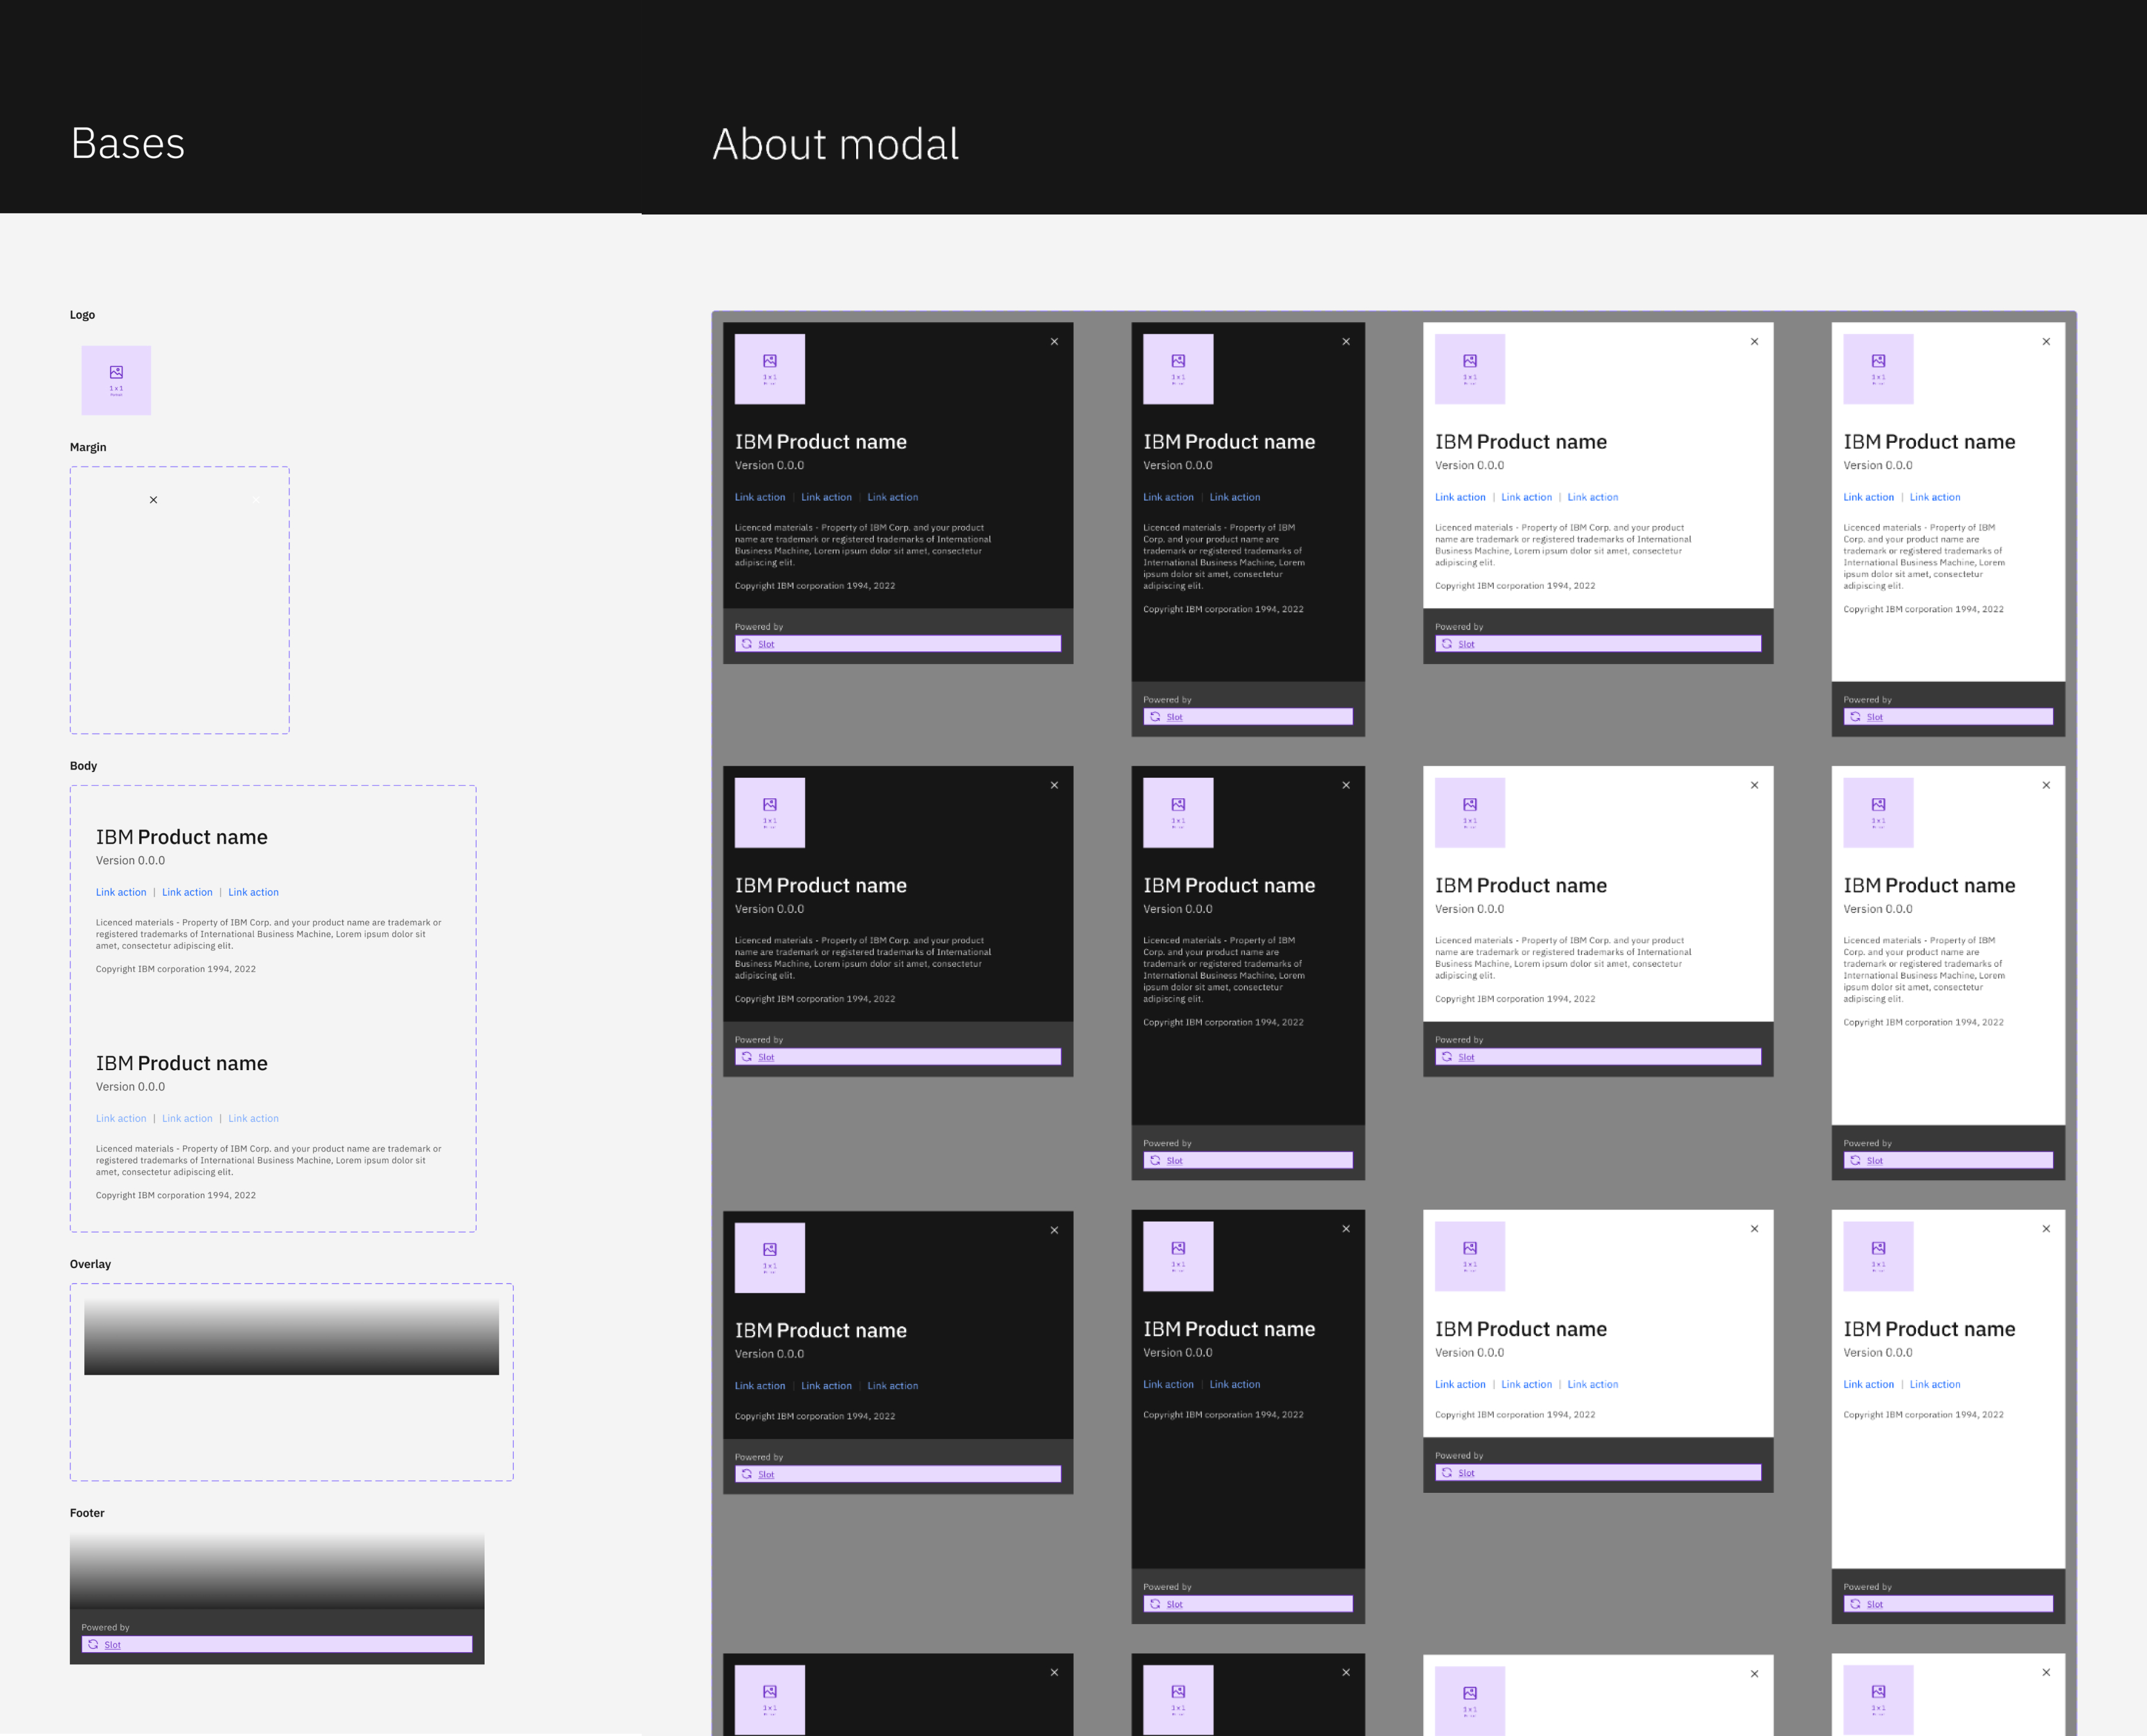Image resolution: width=2147 pixels, height=1736 pixels.
Task: Click 'IBM Product name' title in the light wide modal without links
Action: coord(1521,885)
